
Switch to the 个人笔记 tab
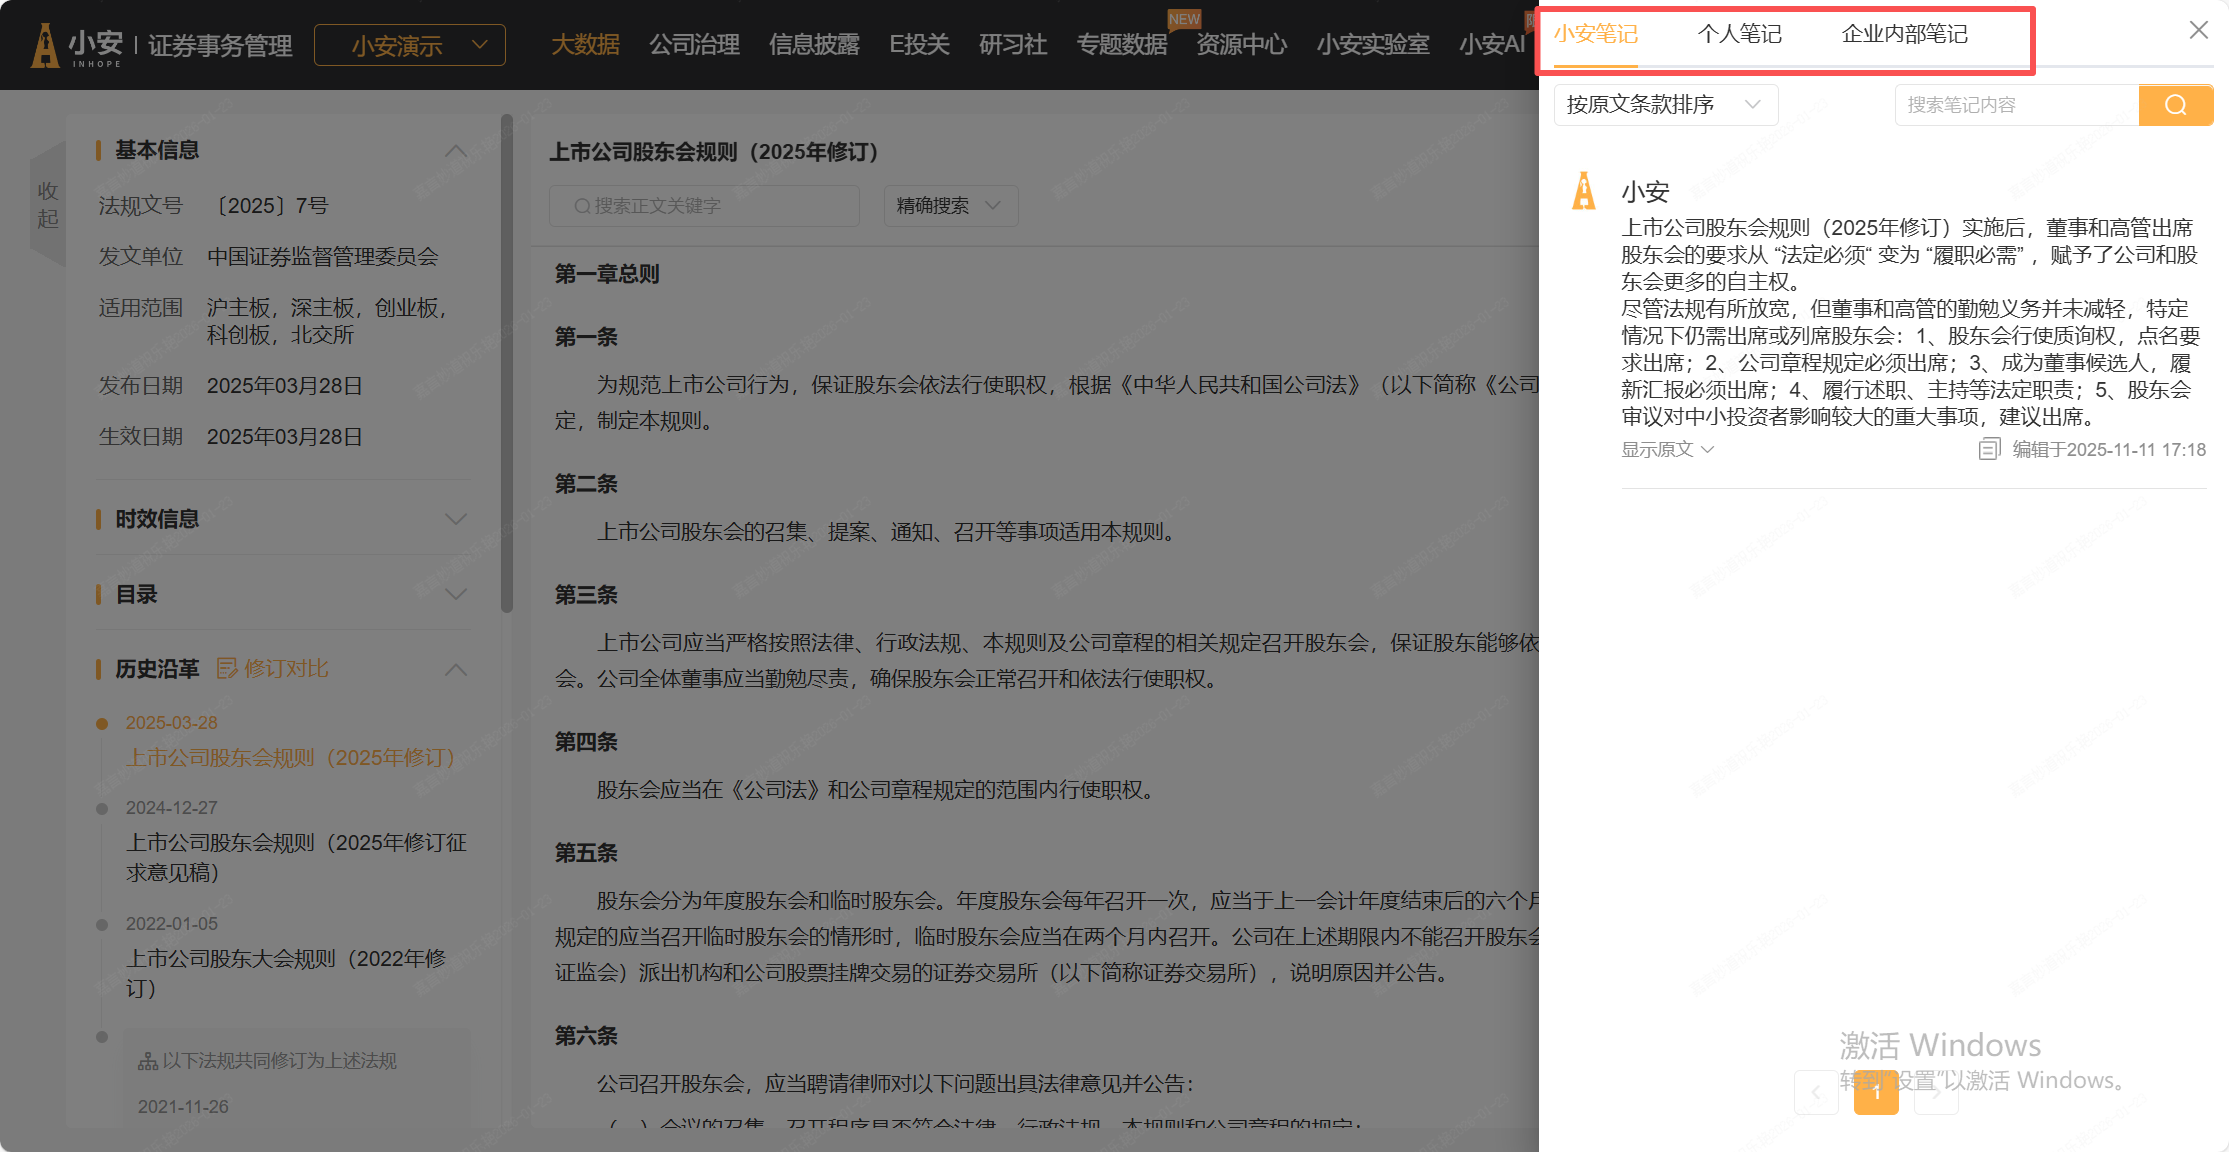pyautogui.click(x=1739, y=35)
